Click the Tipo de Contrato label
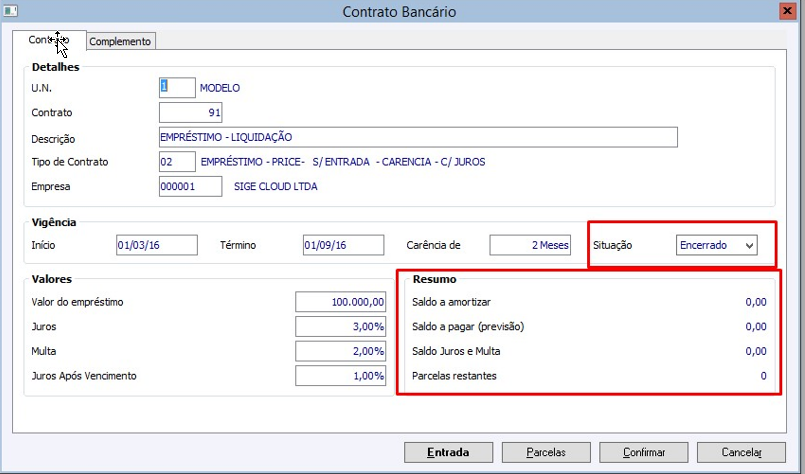The image size is (805, 474). click(70, 162)
